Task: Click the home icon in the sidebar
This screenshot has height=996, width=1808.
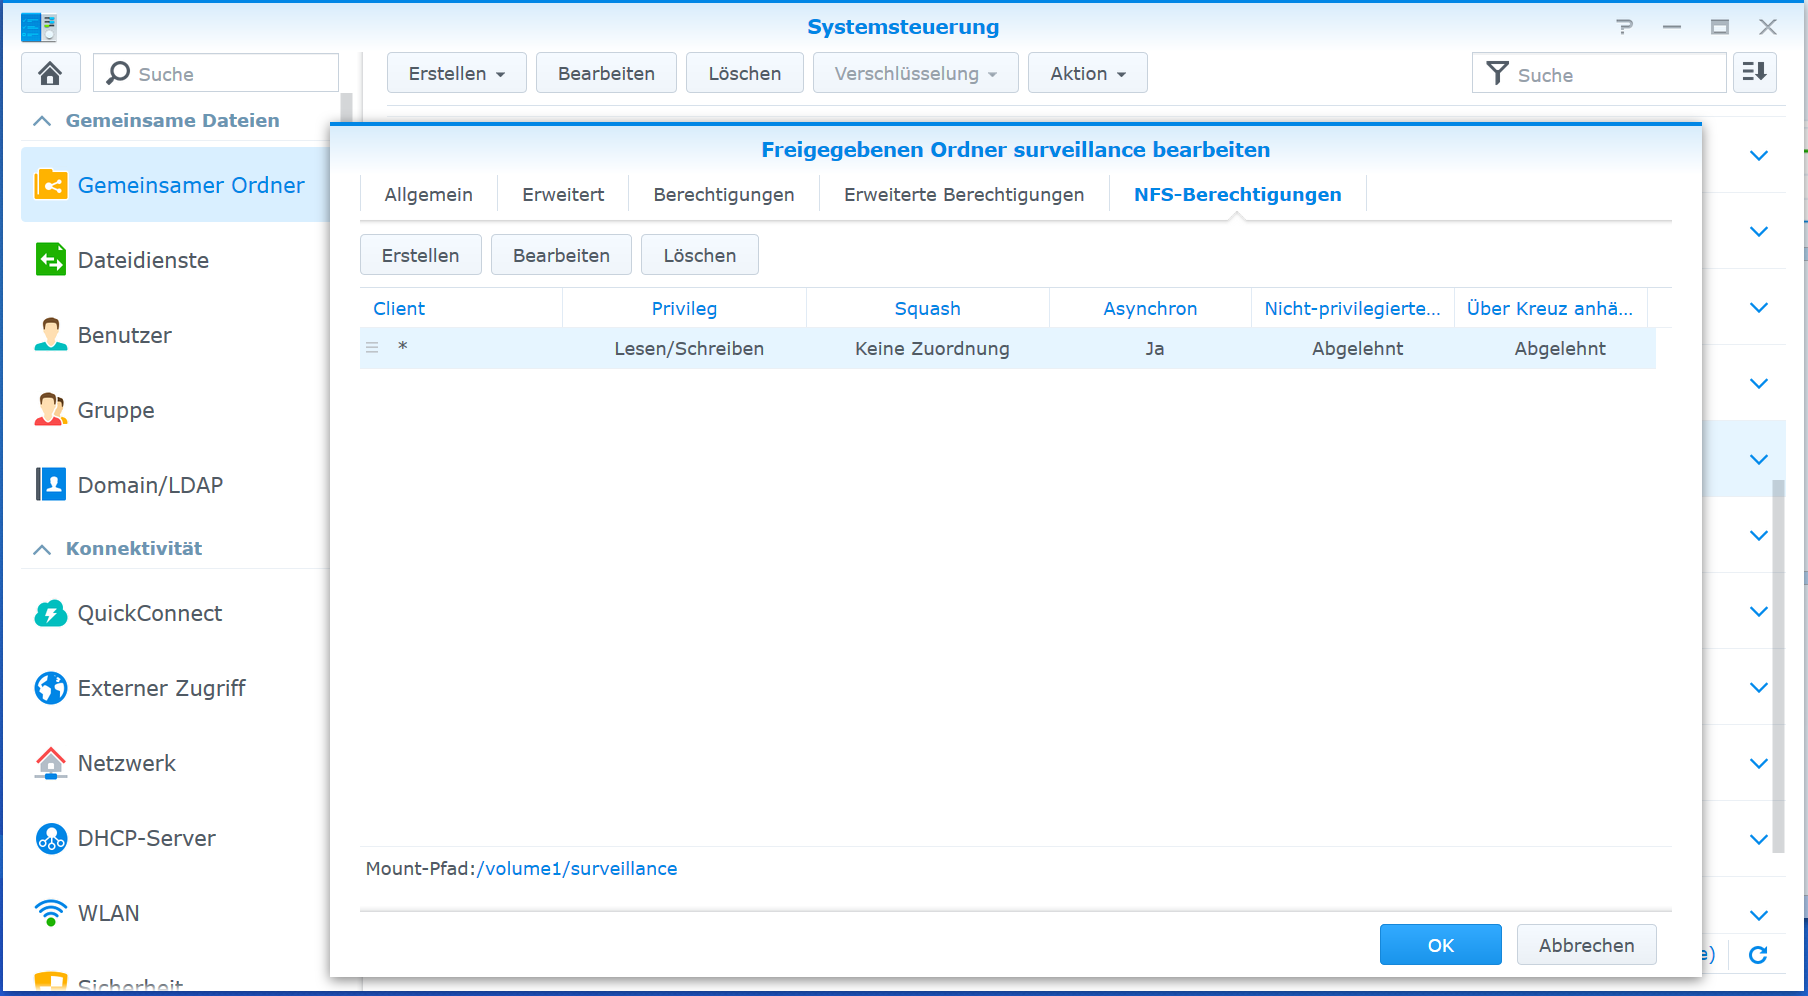Action: click(x=50, y=73)
